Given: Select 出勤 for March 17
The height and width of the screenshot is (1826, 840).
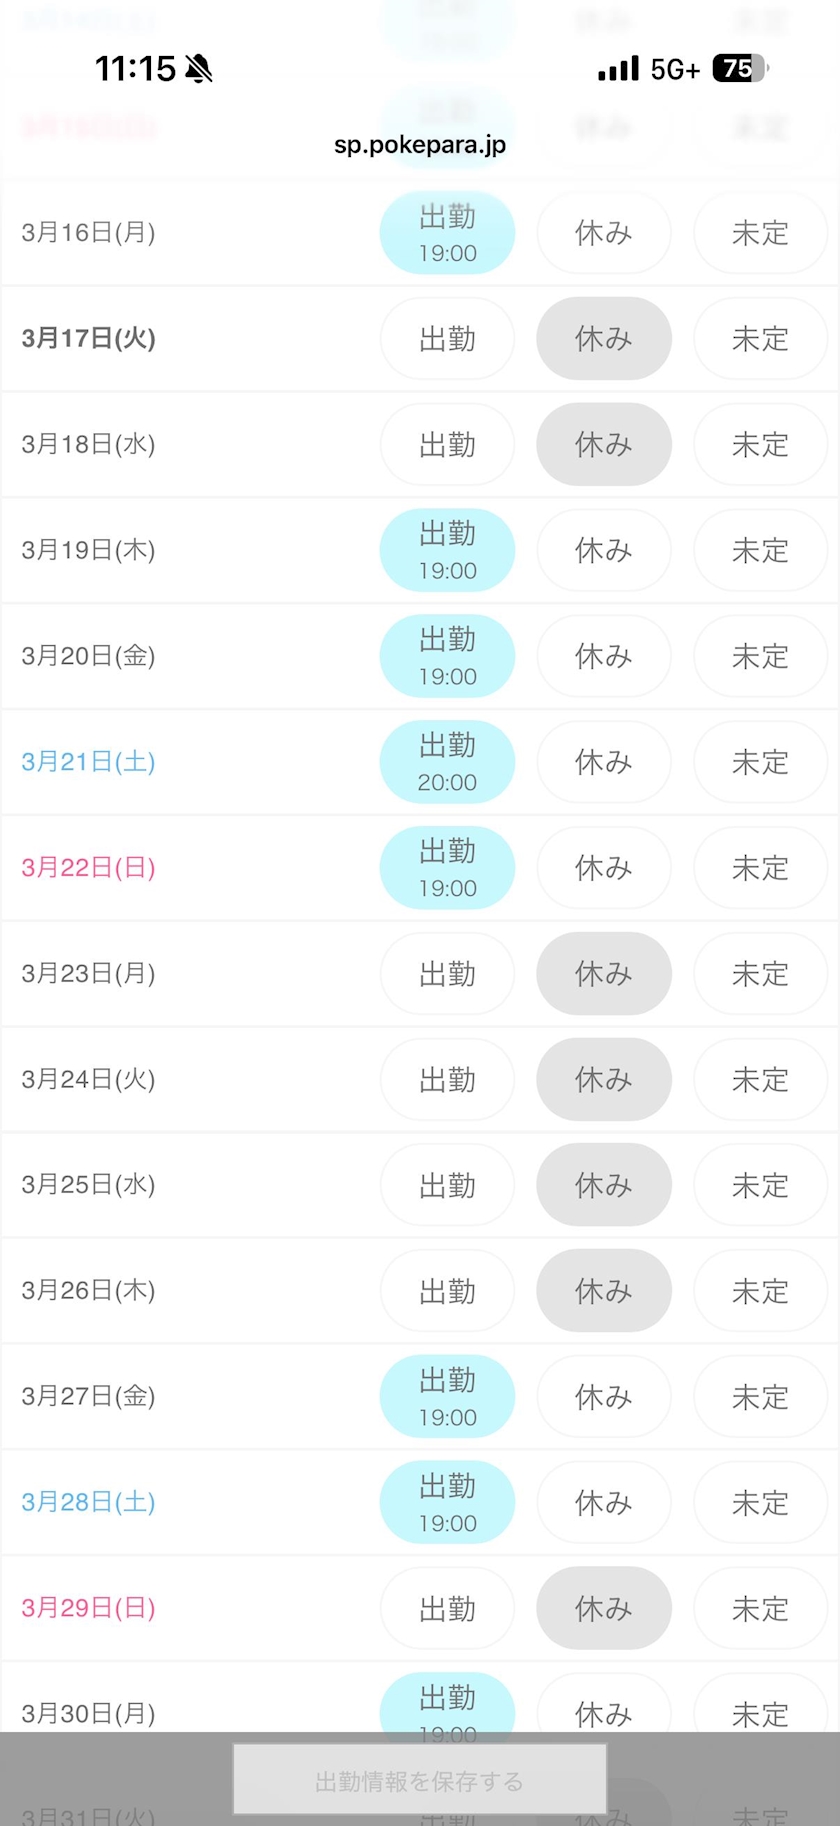Looking at the screenshot, I should click(x=447, y=339).
